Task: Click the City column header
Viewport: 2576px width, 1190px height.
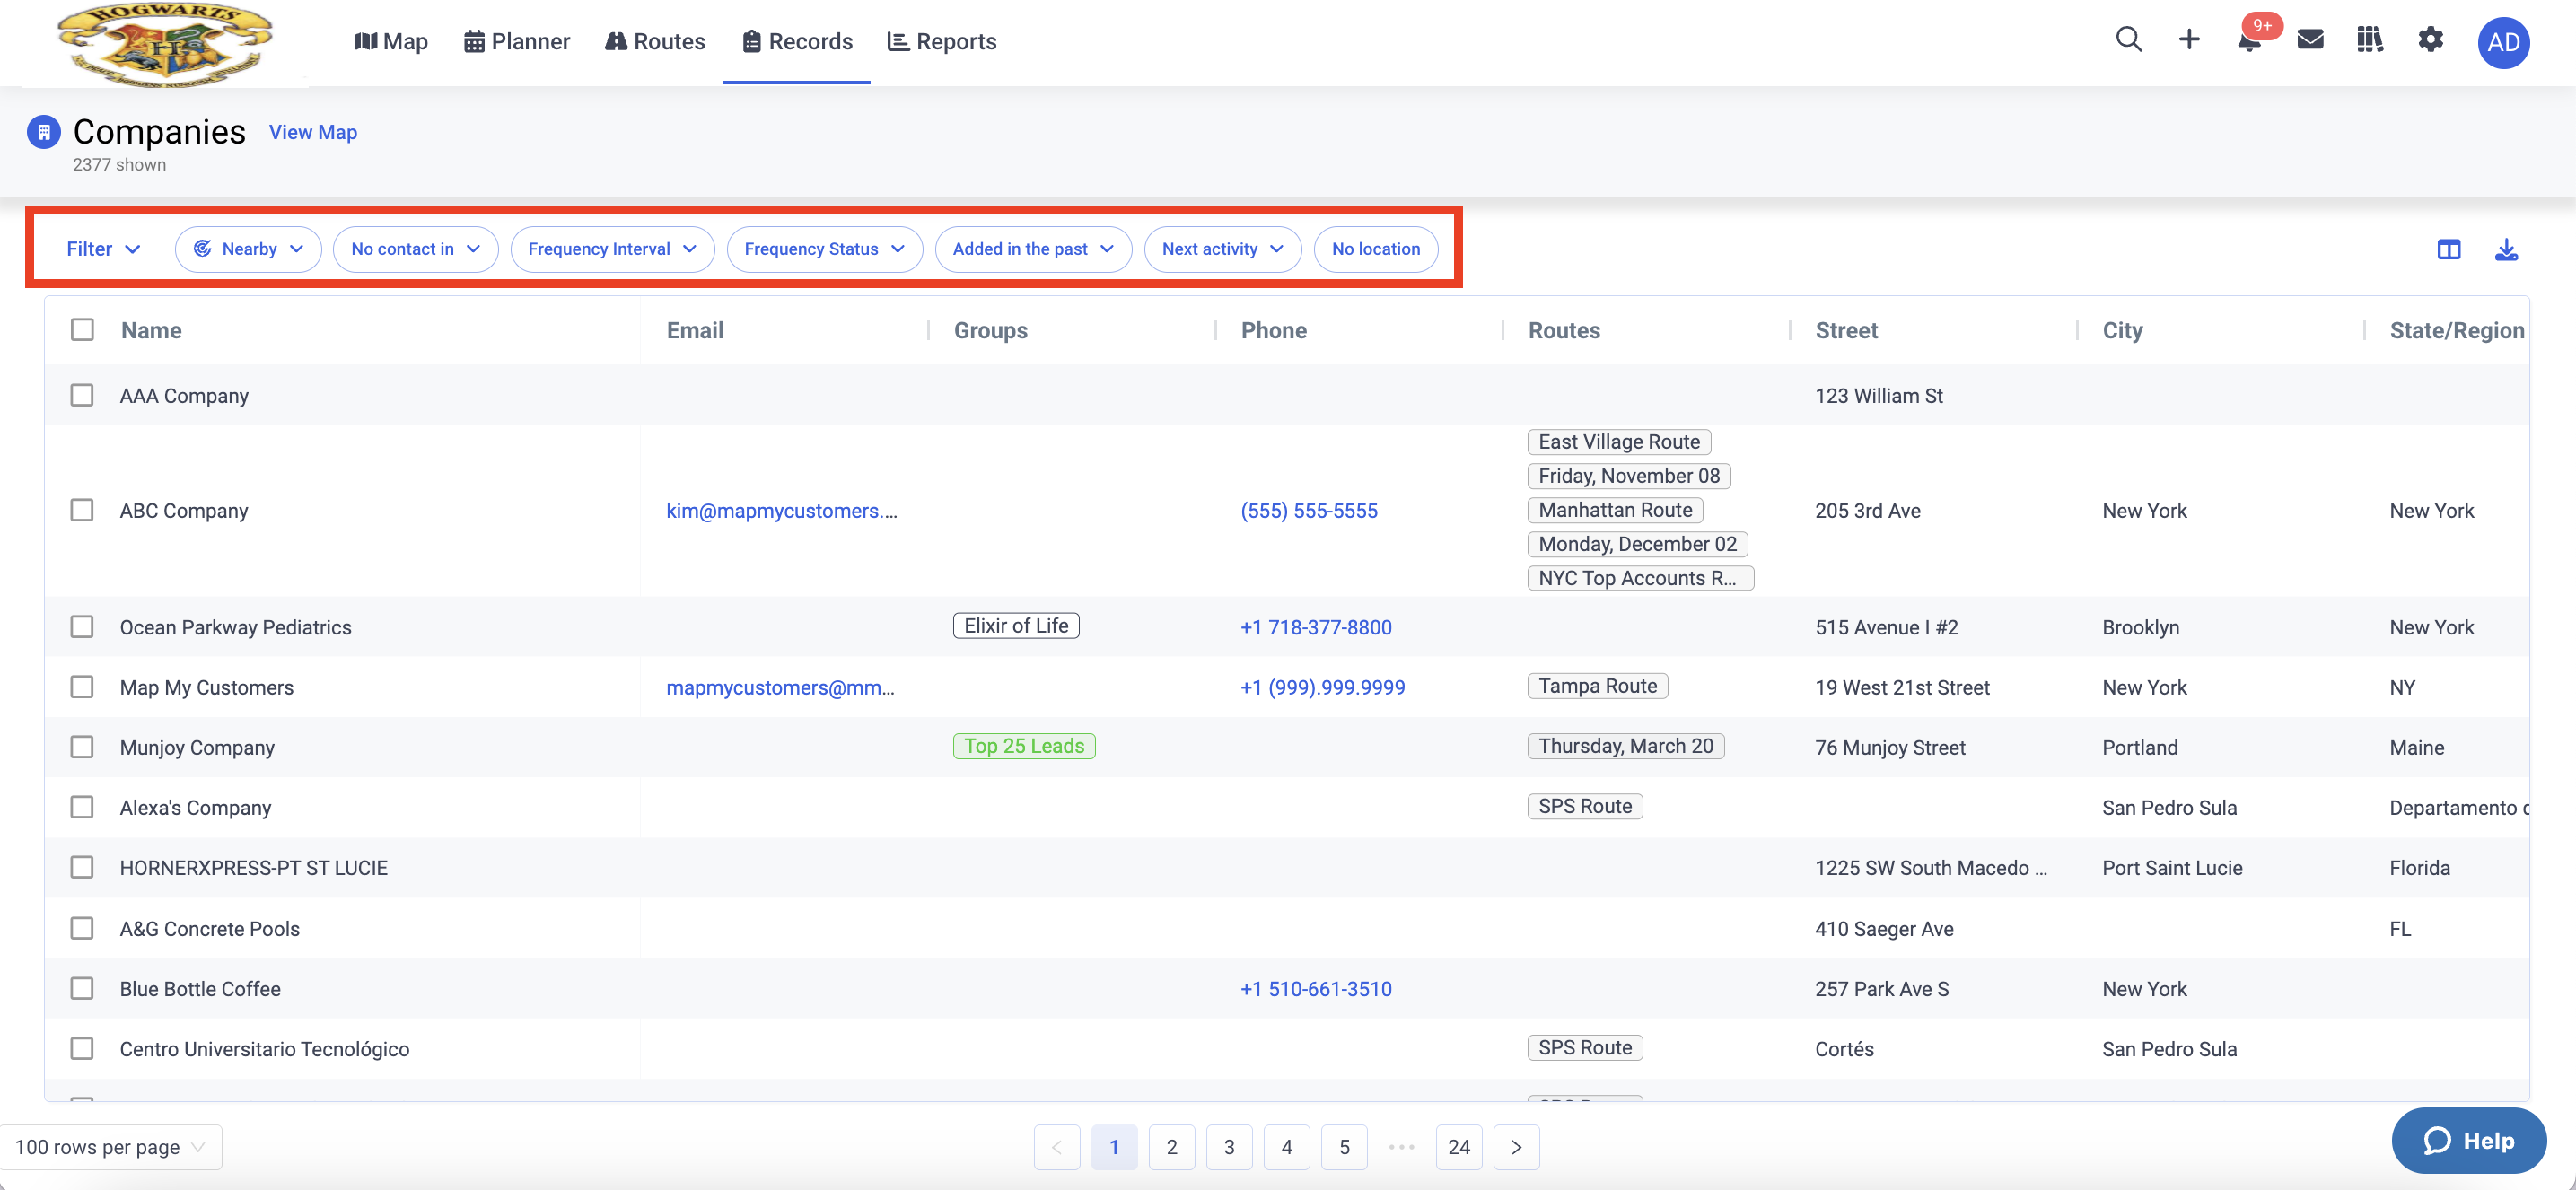Action: [2122, 330]
